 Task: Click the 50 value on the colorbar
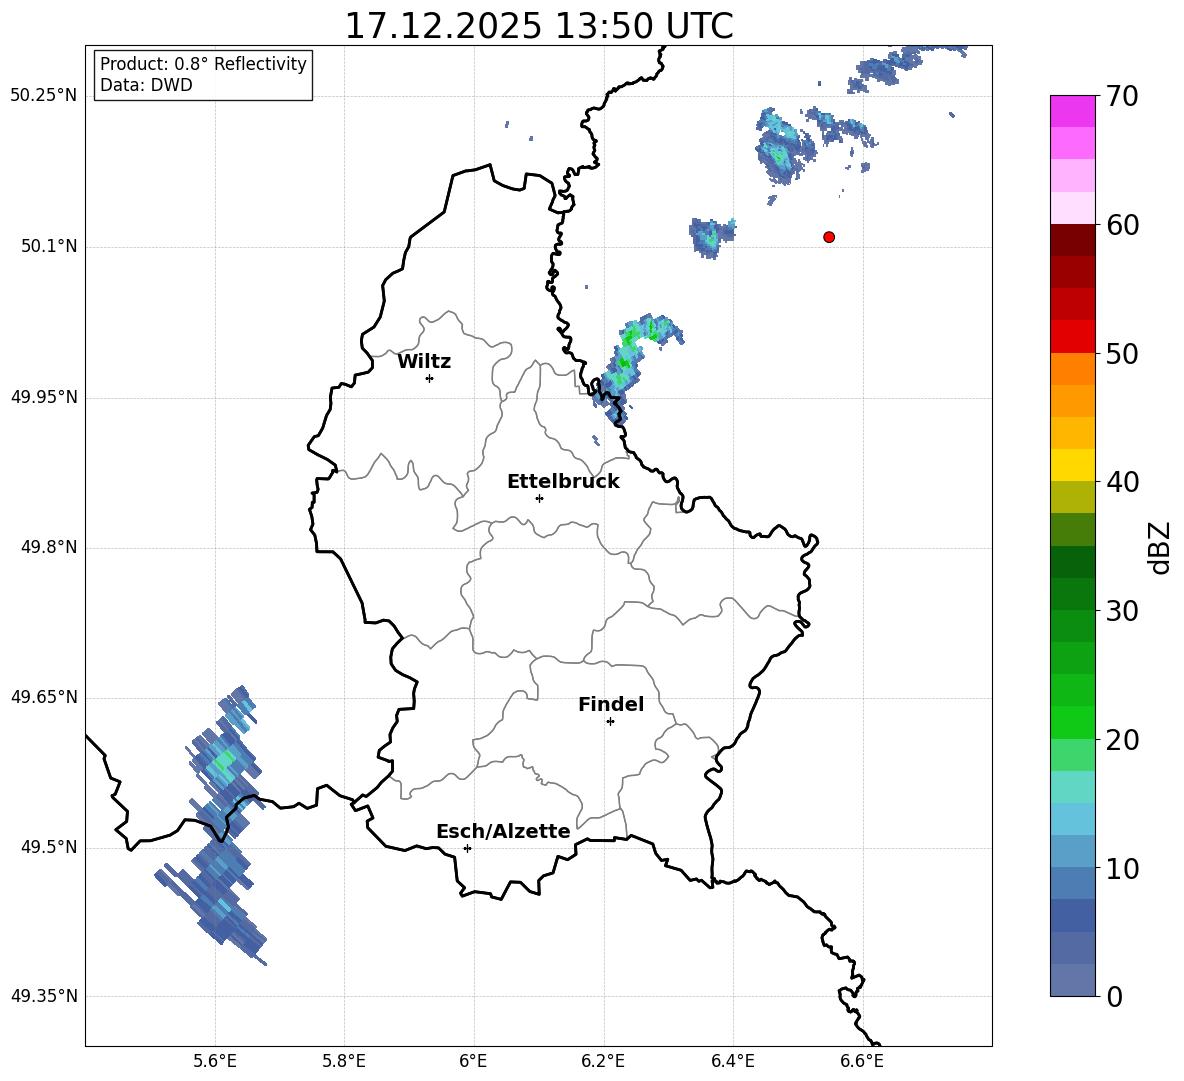(x=1122, y=353)
